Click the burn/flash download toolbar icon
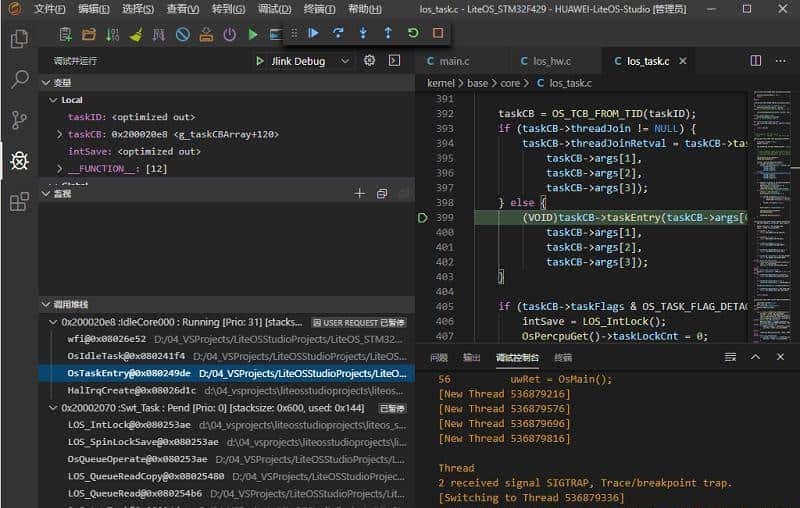This screenshot has width=800, height=508. pyautogui.click(x=206, y=34)
